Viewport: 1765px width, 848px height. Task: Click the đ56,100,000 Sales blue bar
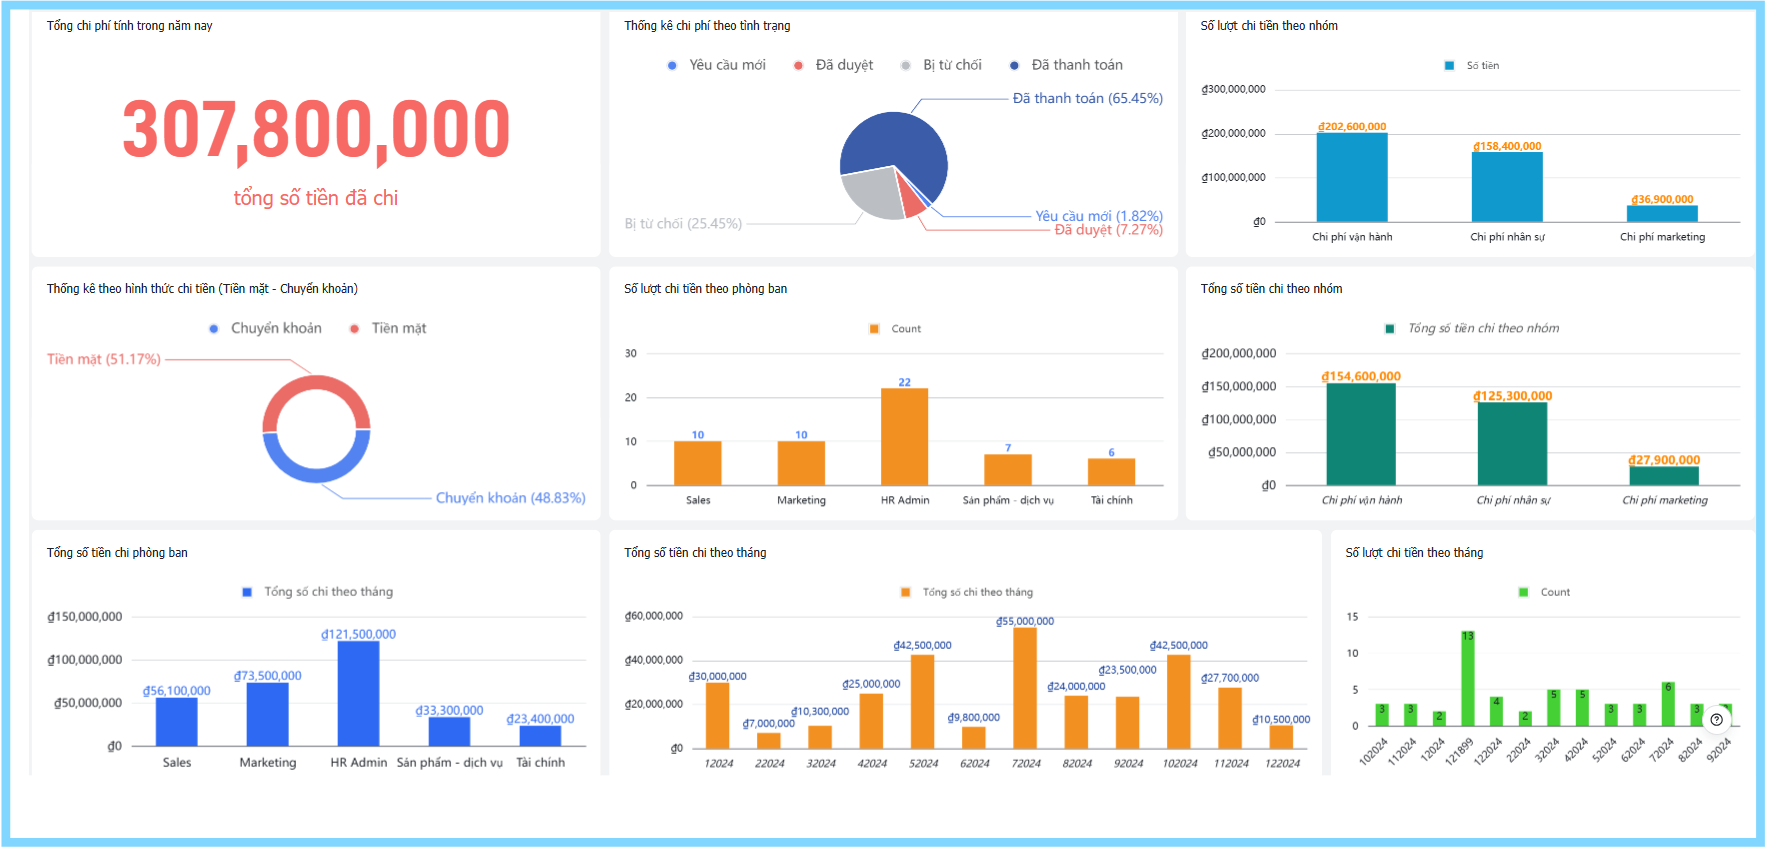click(176, 722)
